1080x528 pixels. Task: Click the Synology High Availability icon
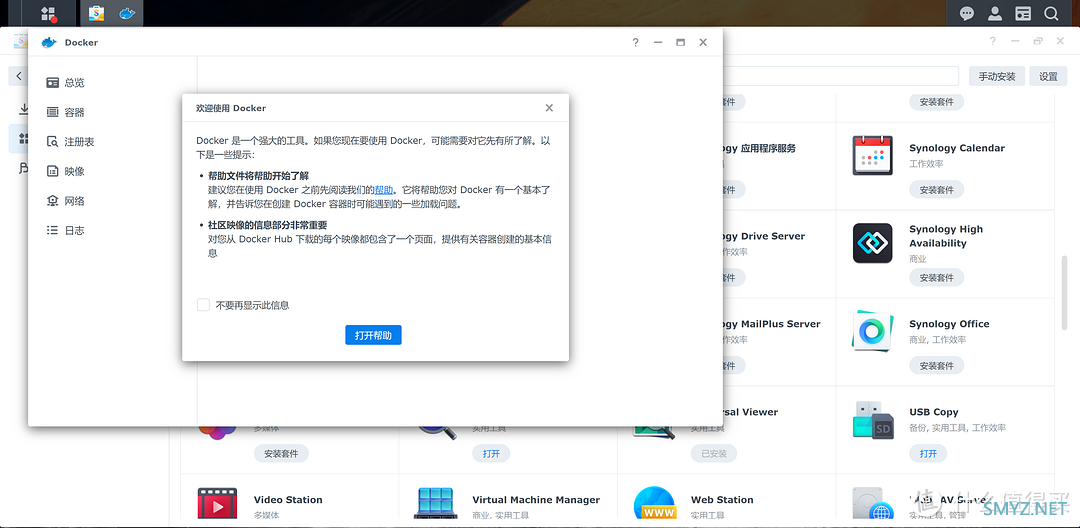pyautogui.click(x=873, y=243)
